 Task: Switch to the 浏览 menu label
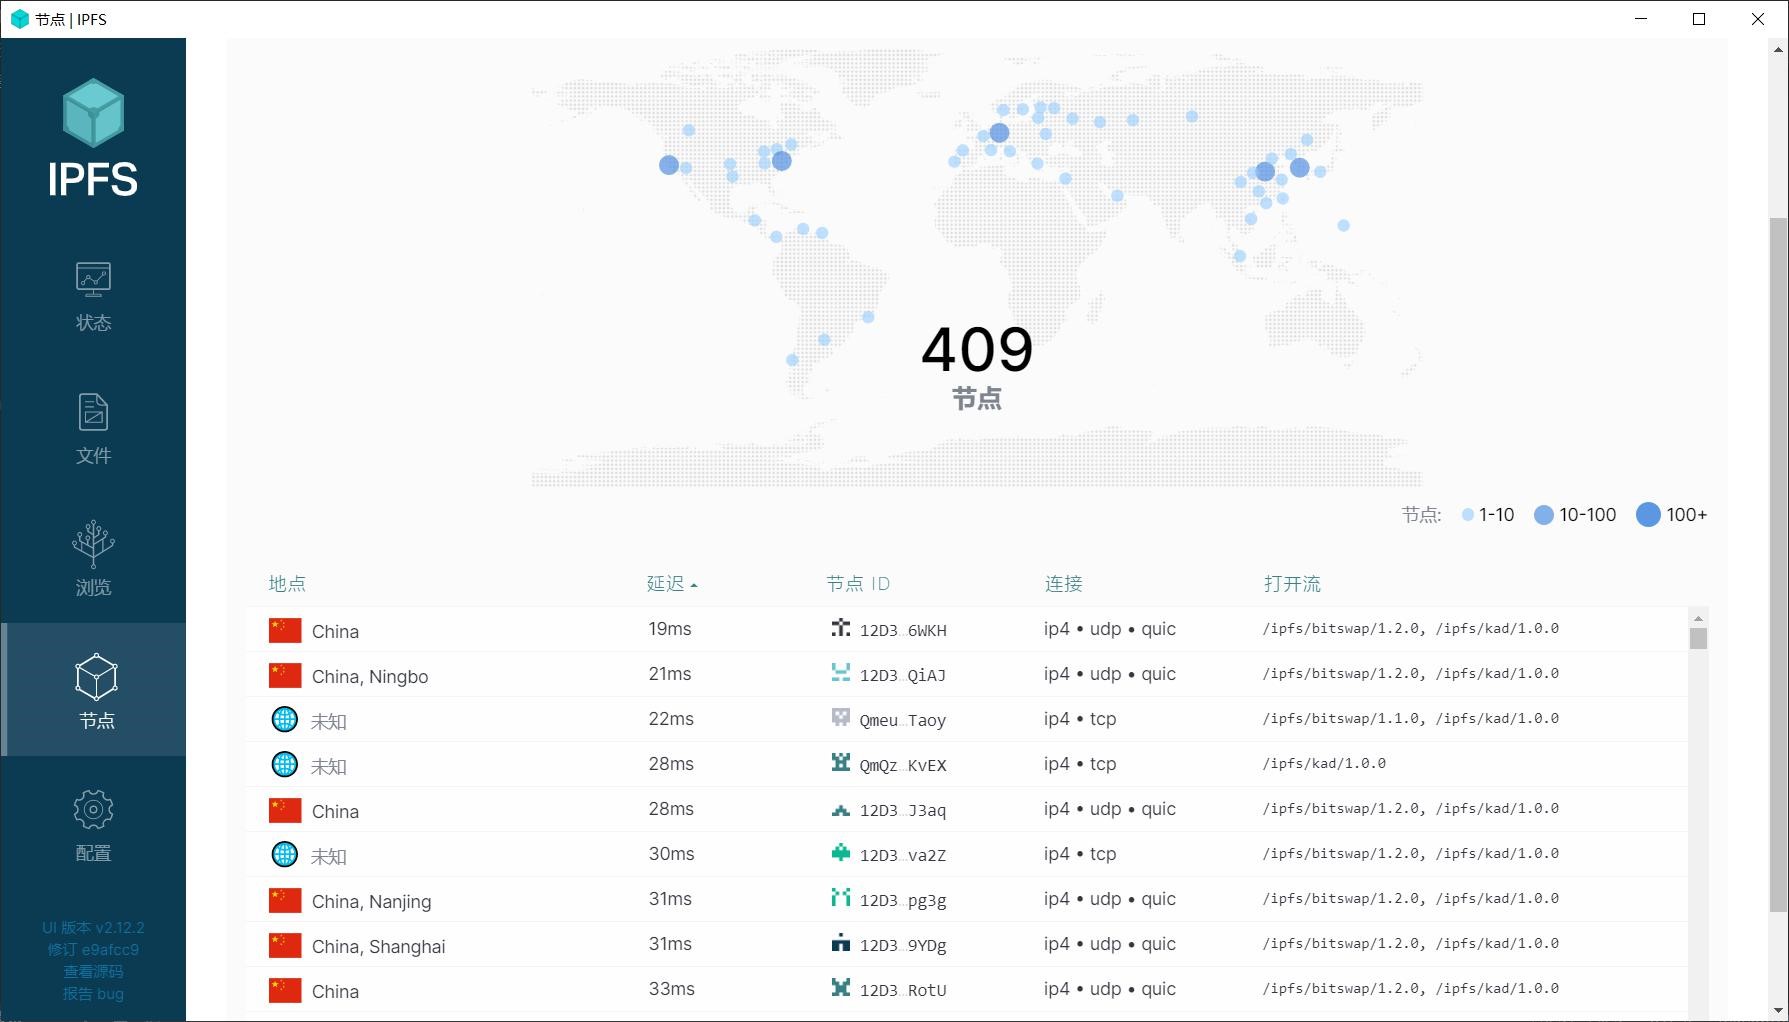point(93,588)
